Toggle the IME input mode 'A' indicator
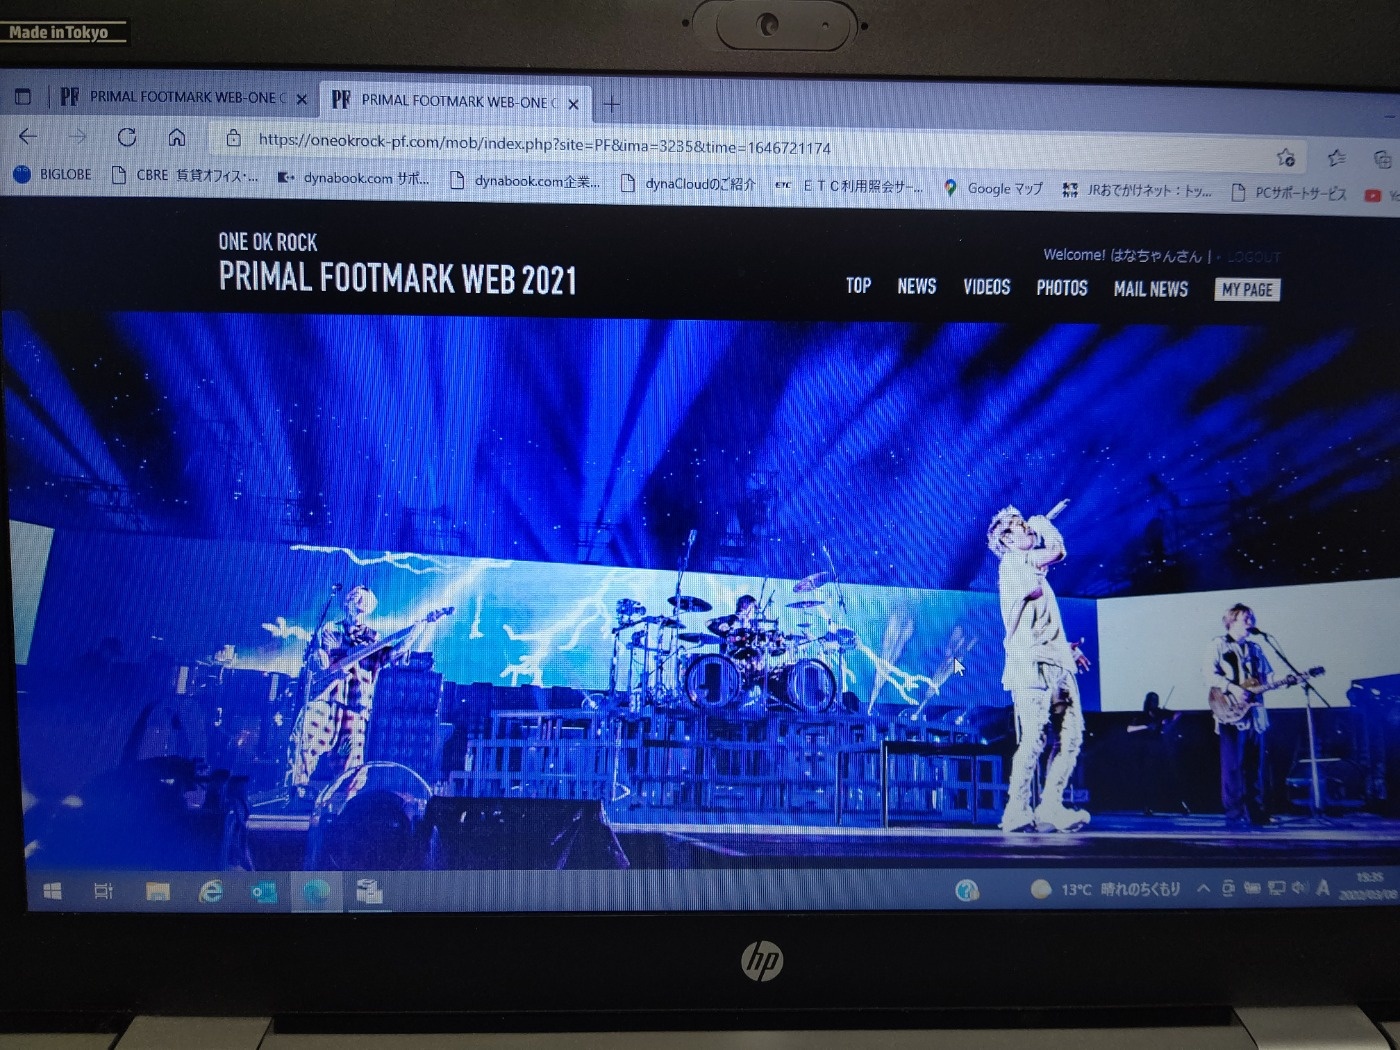Screen dimensions: 1400x1050 coord(1323,887)
